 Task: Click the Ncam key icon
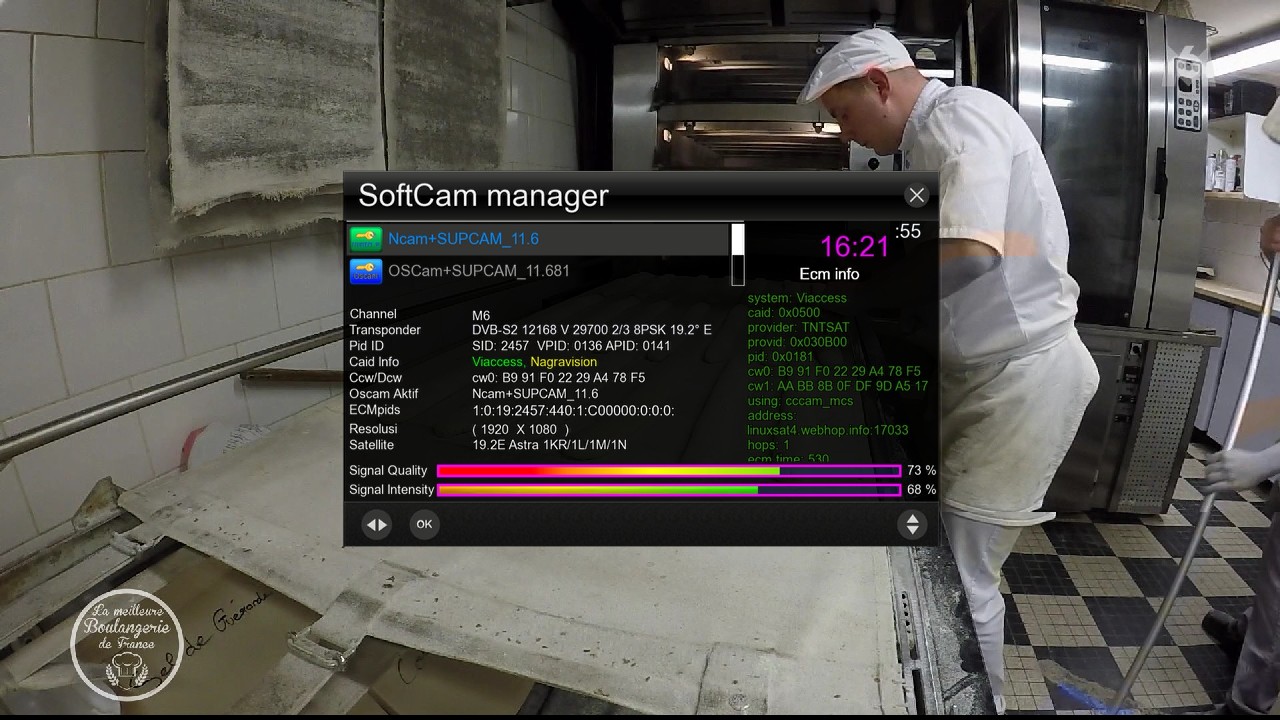point(365,239)
